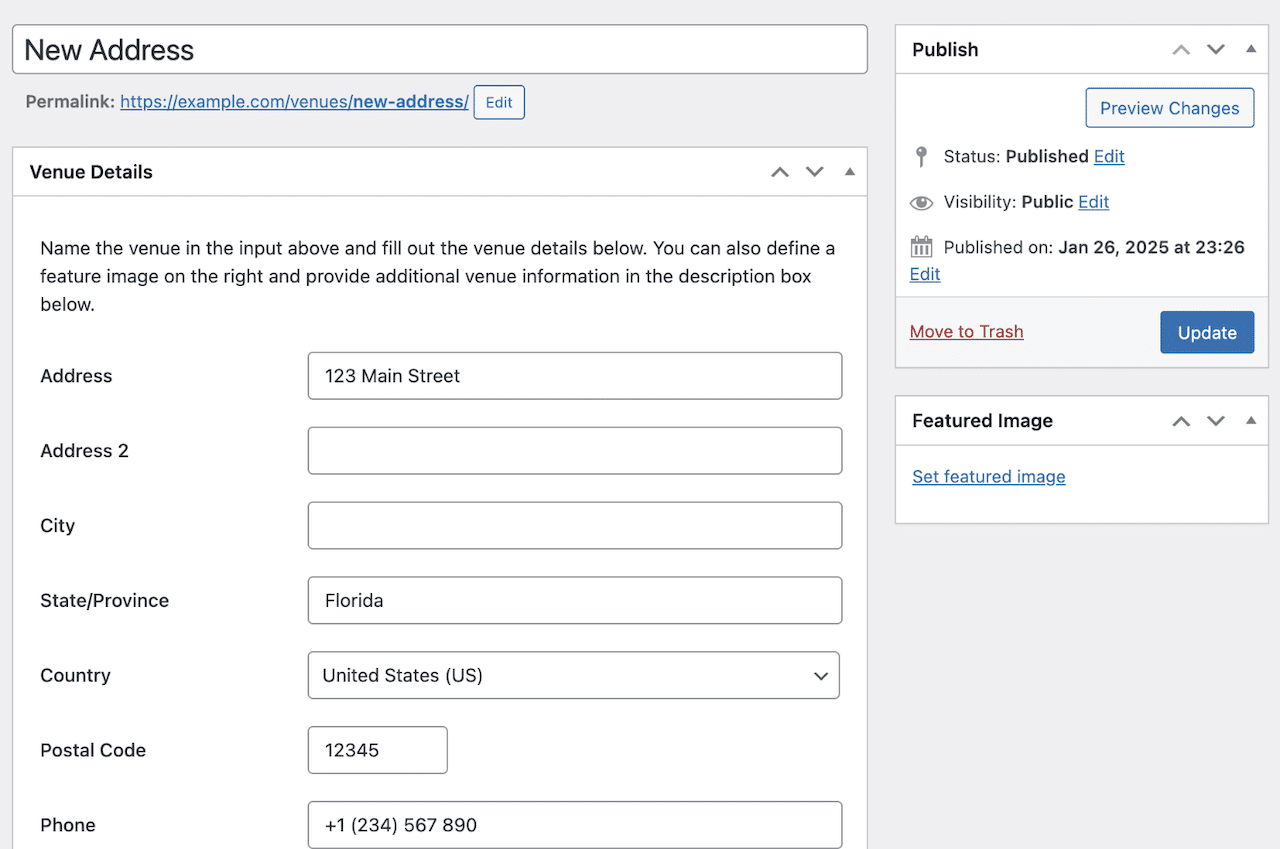Click Preview Changes button

pyautogui.click(x=1169, y=108)
